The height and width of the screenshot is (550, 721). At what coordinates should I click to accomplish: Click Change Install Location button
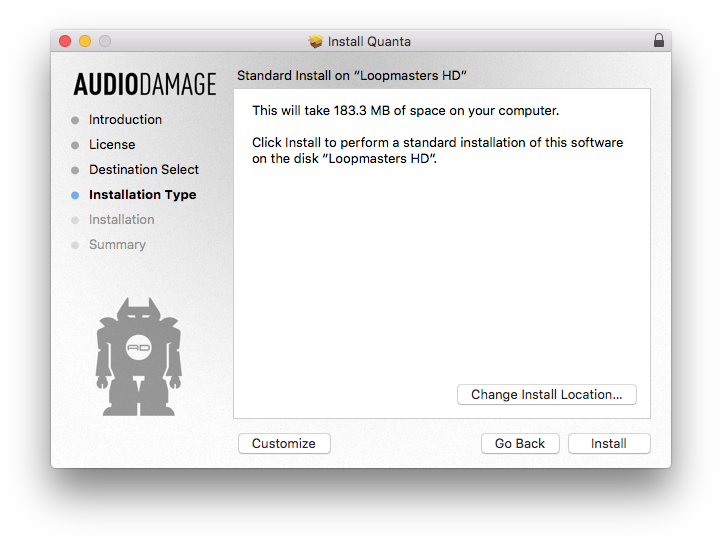(x=547, y=395)
